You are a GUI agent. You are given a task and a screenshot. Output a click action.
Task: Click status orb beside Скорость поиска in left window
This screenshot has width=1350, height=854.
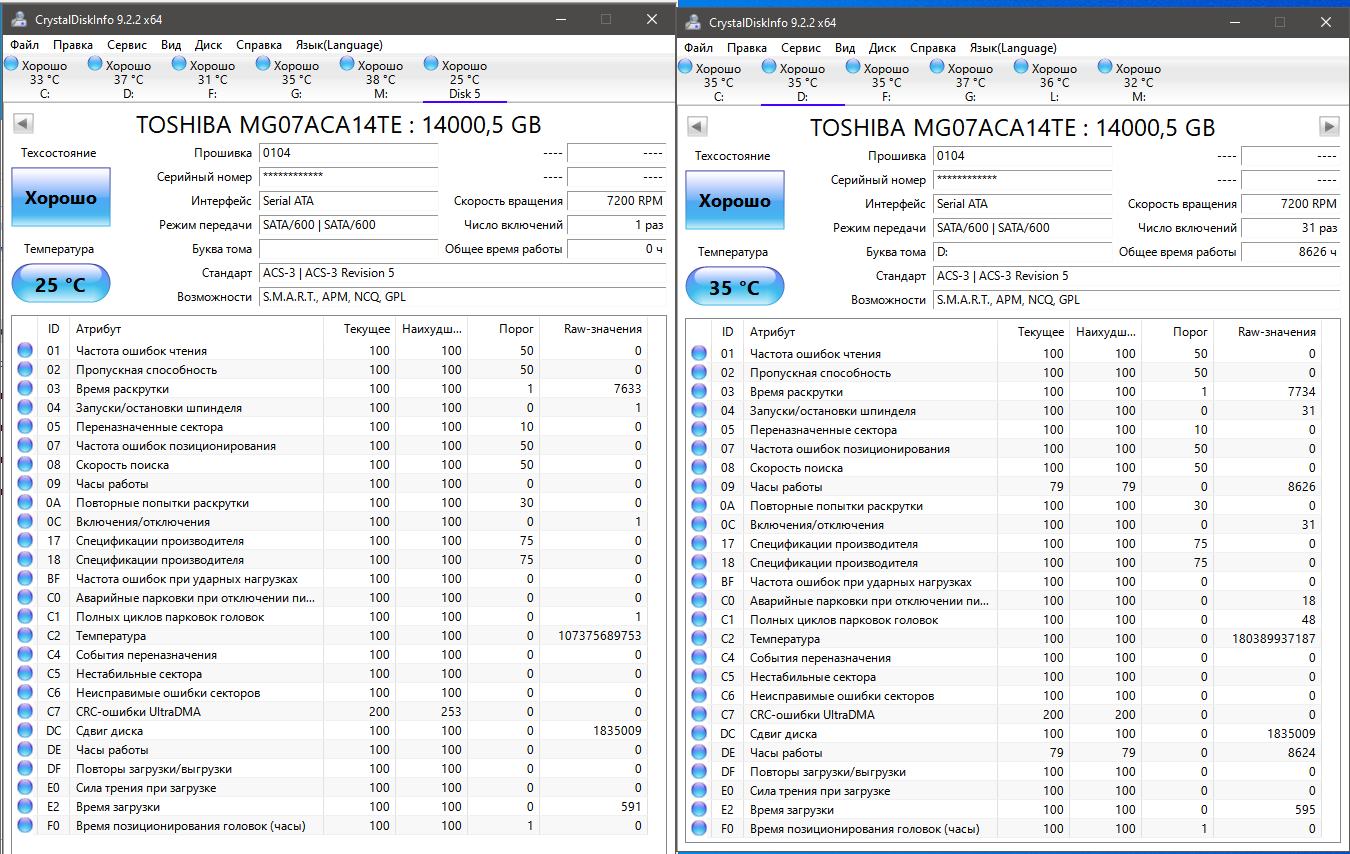tap(25, 465)
